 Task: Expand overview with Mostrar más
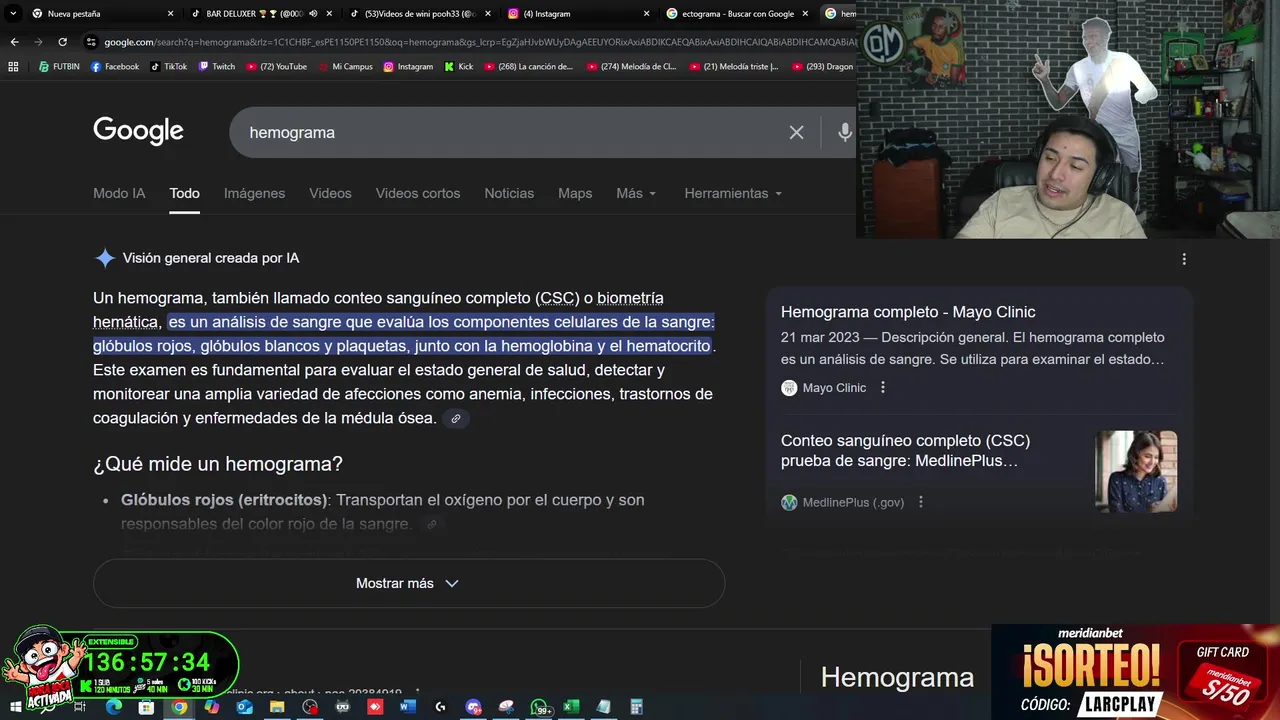pos(408,583)
